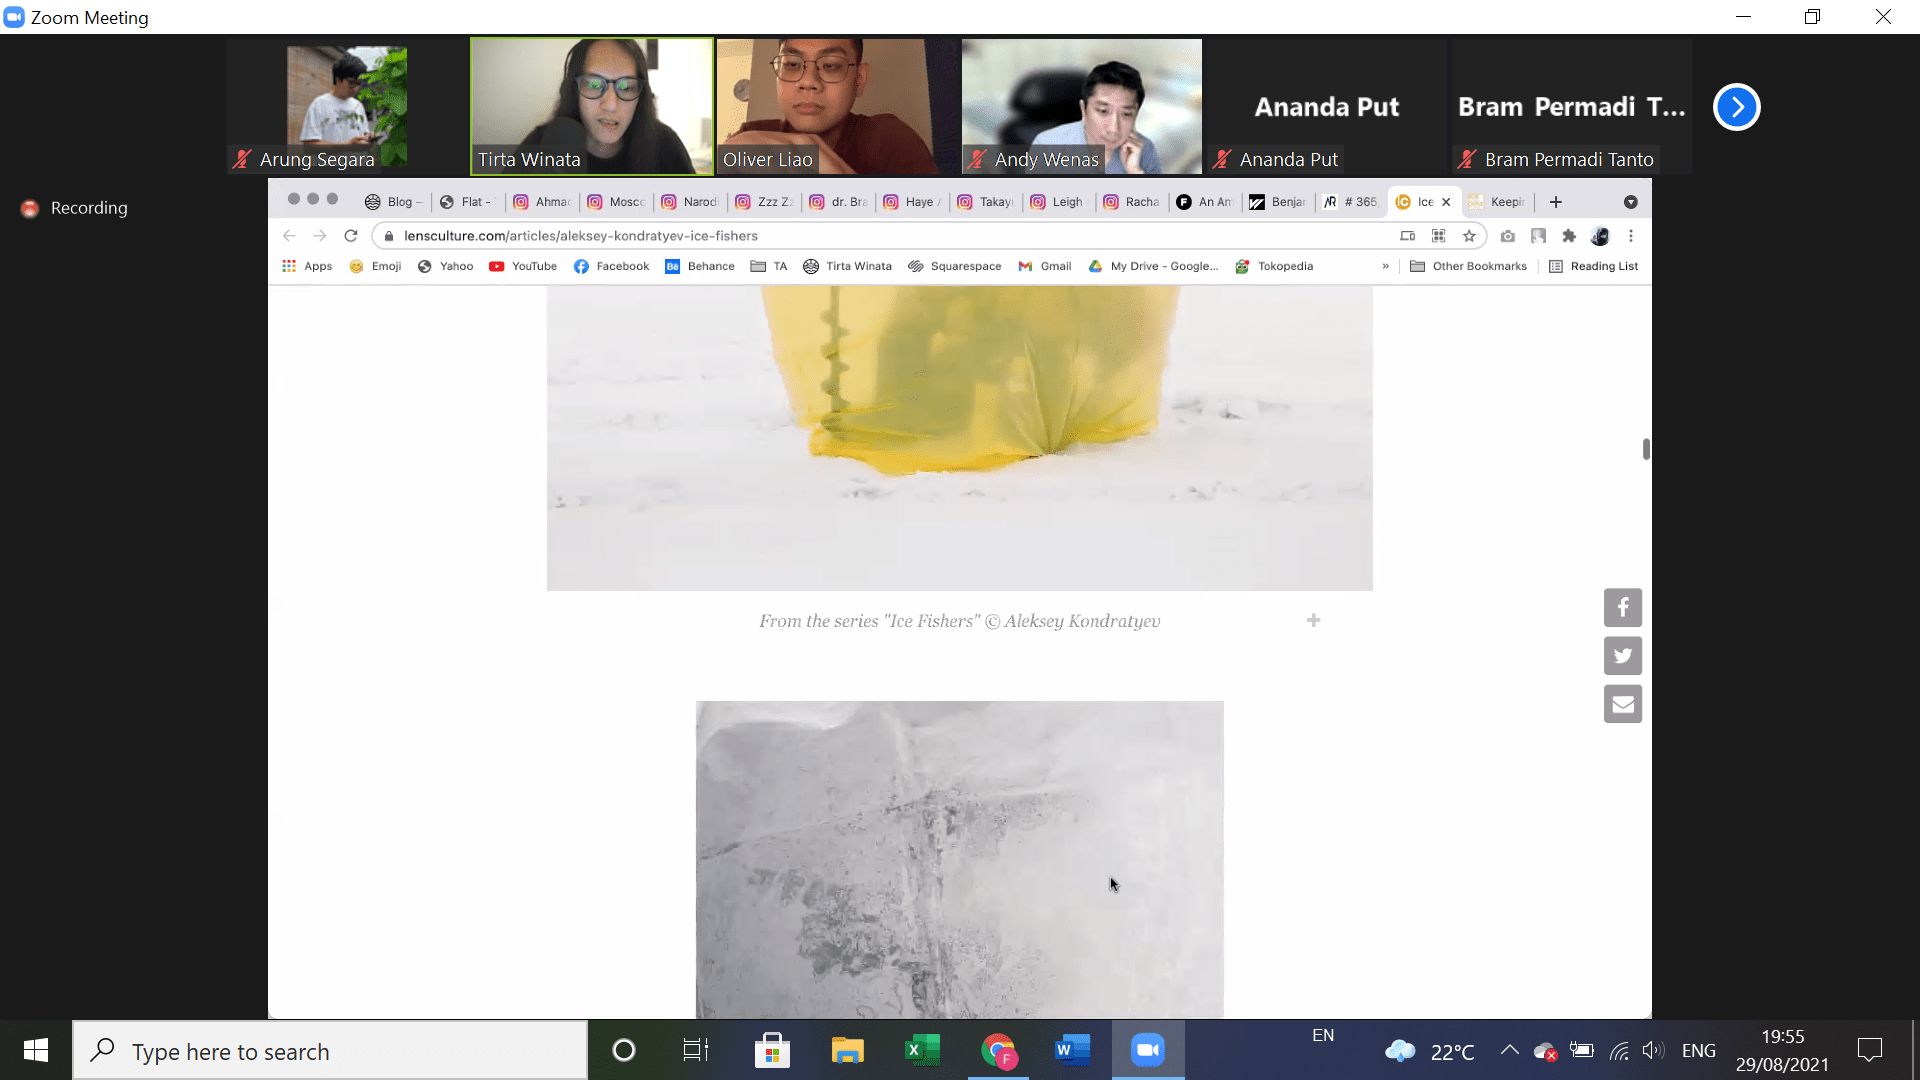Open the TA bookmarks folder
The width and height of the screenshot is (1920, 1080).
click(x=769, y=266)
